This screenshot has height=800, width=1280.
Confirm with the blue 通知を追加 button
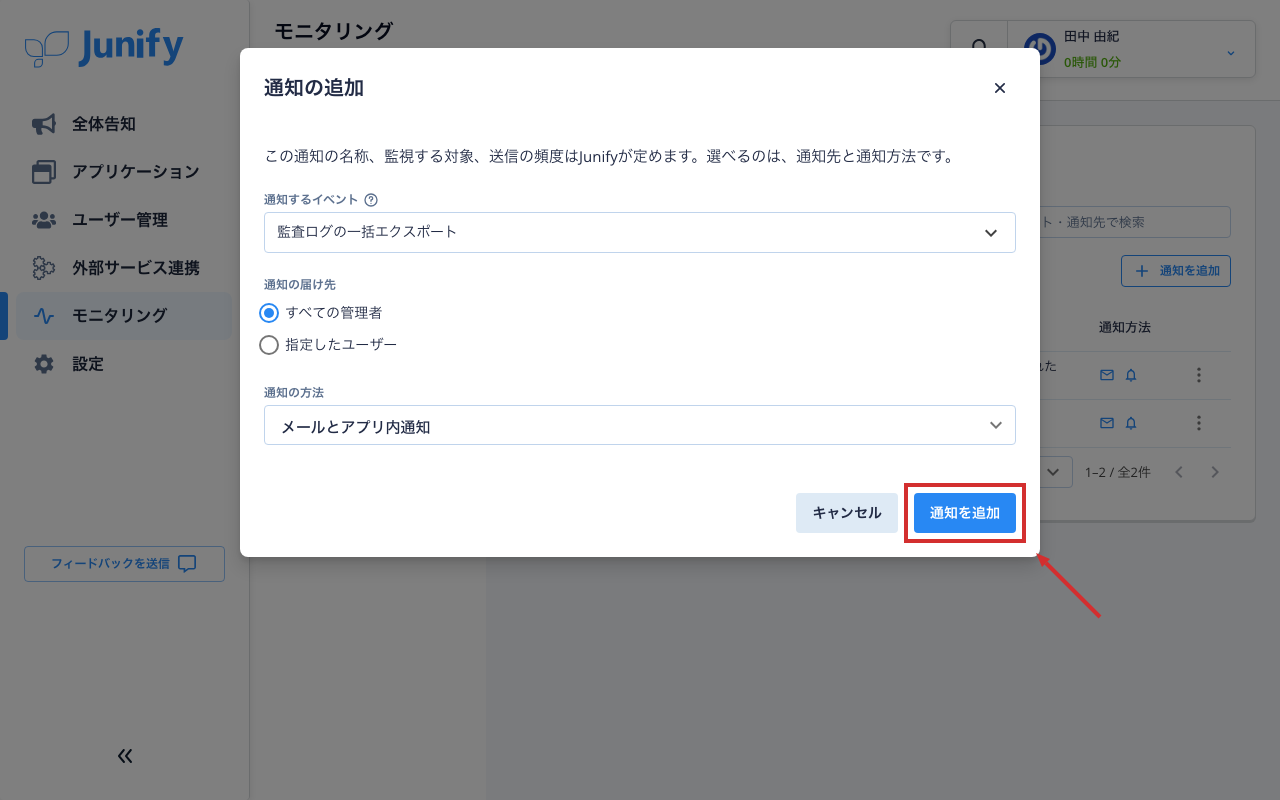point(965,513)
